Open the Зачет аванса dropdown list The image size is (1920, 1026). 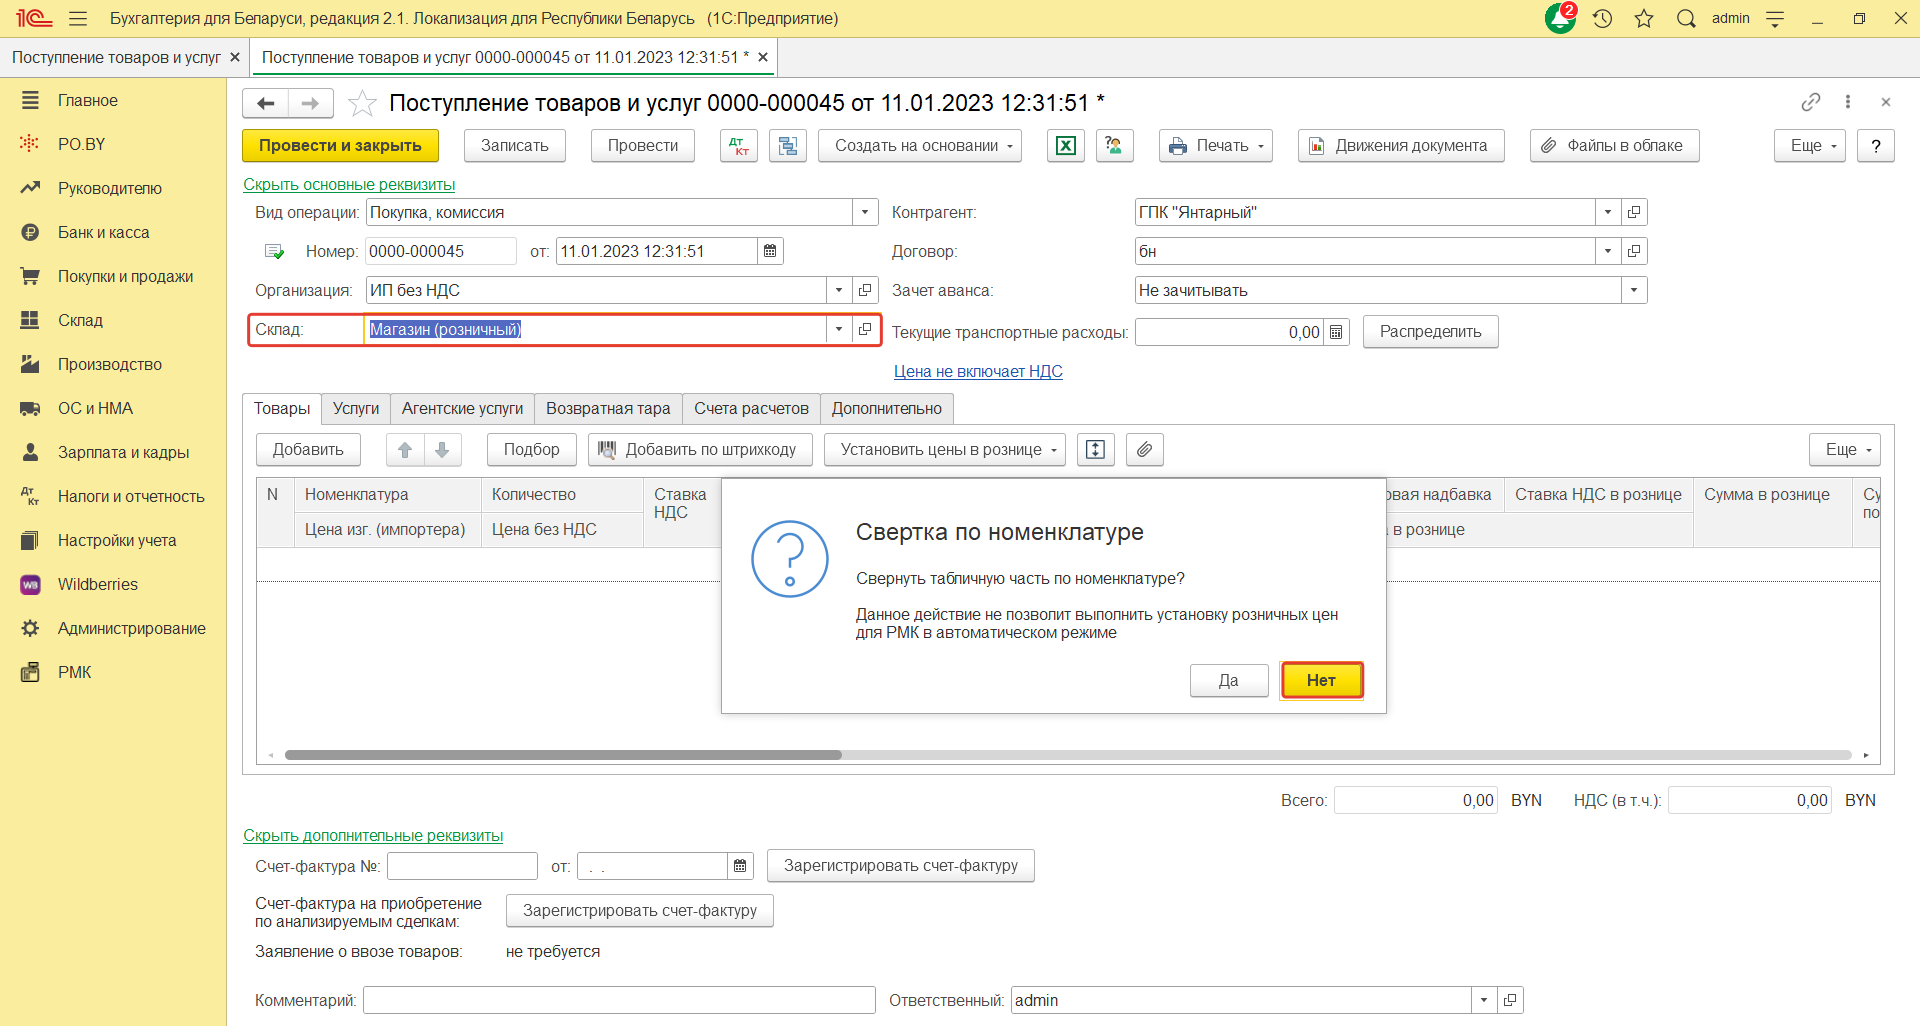[1633, 290]
